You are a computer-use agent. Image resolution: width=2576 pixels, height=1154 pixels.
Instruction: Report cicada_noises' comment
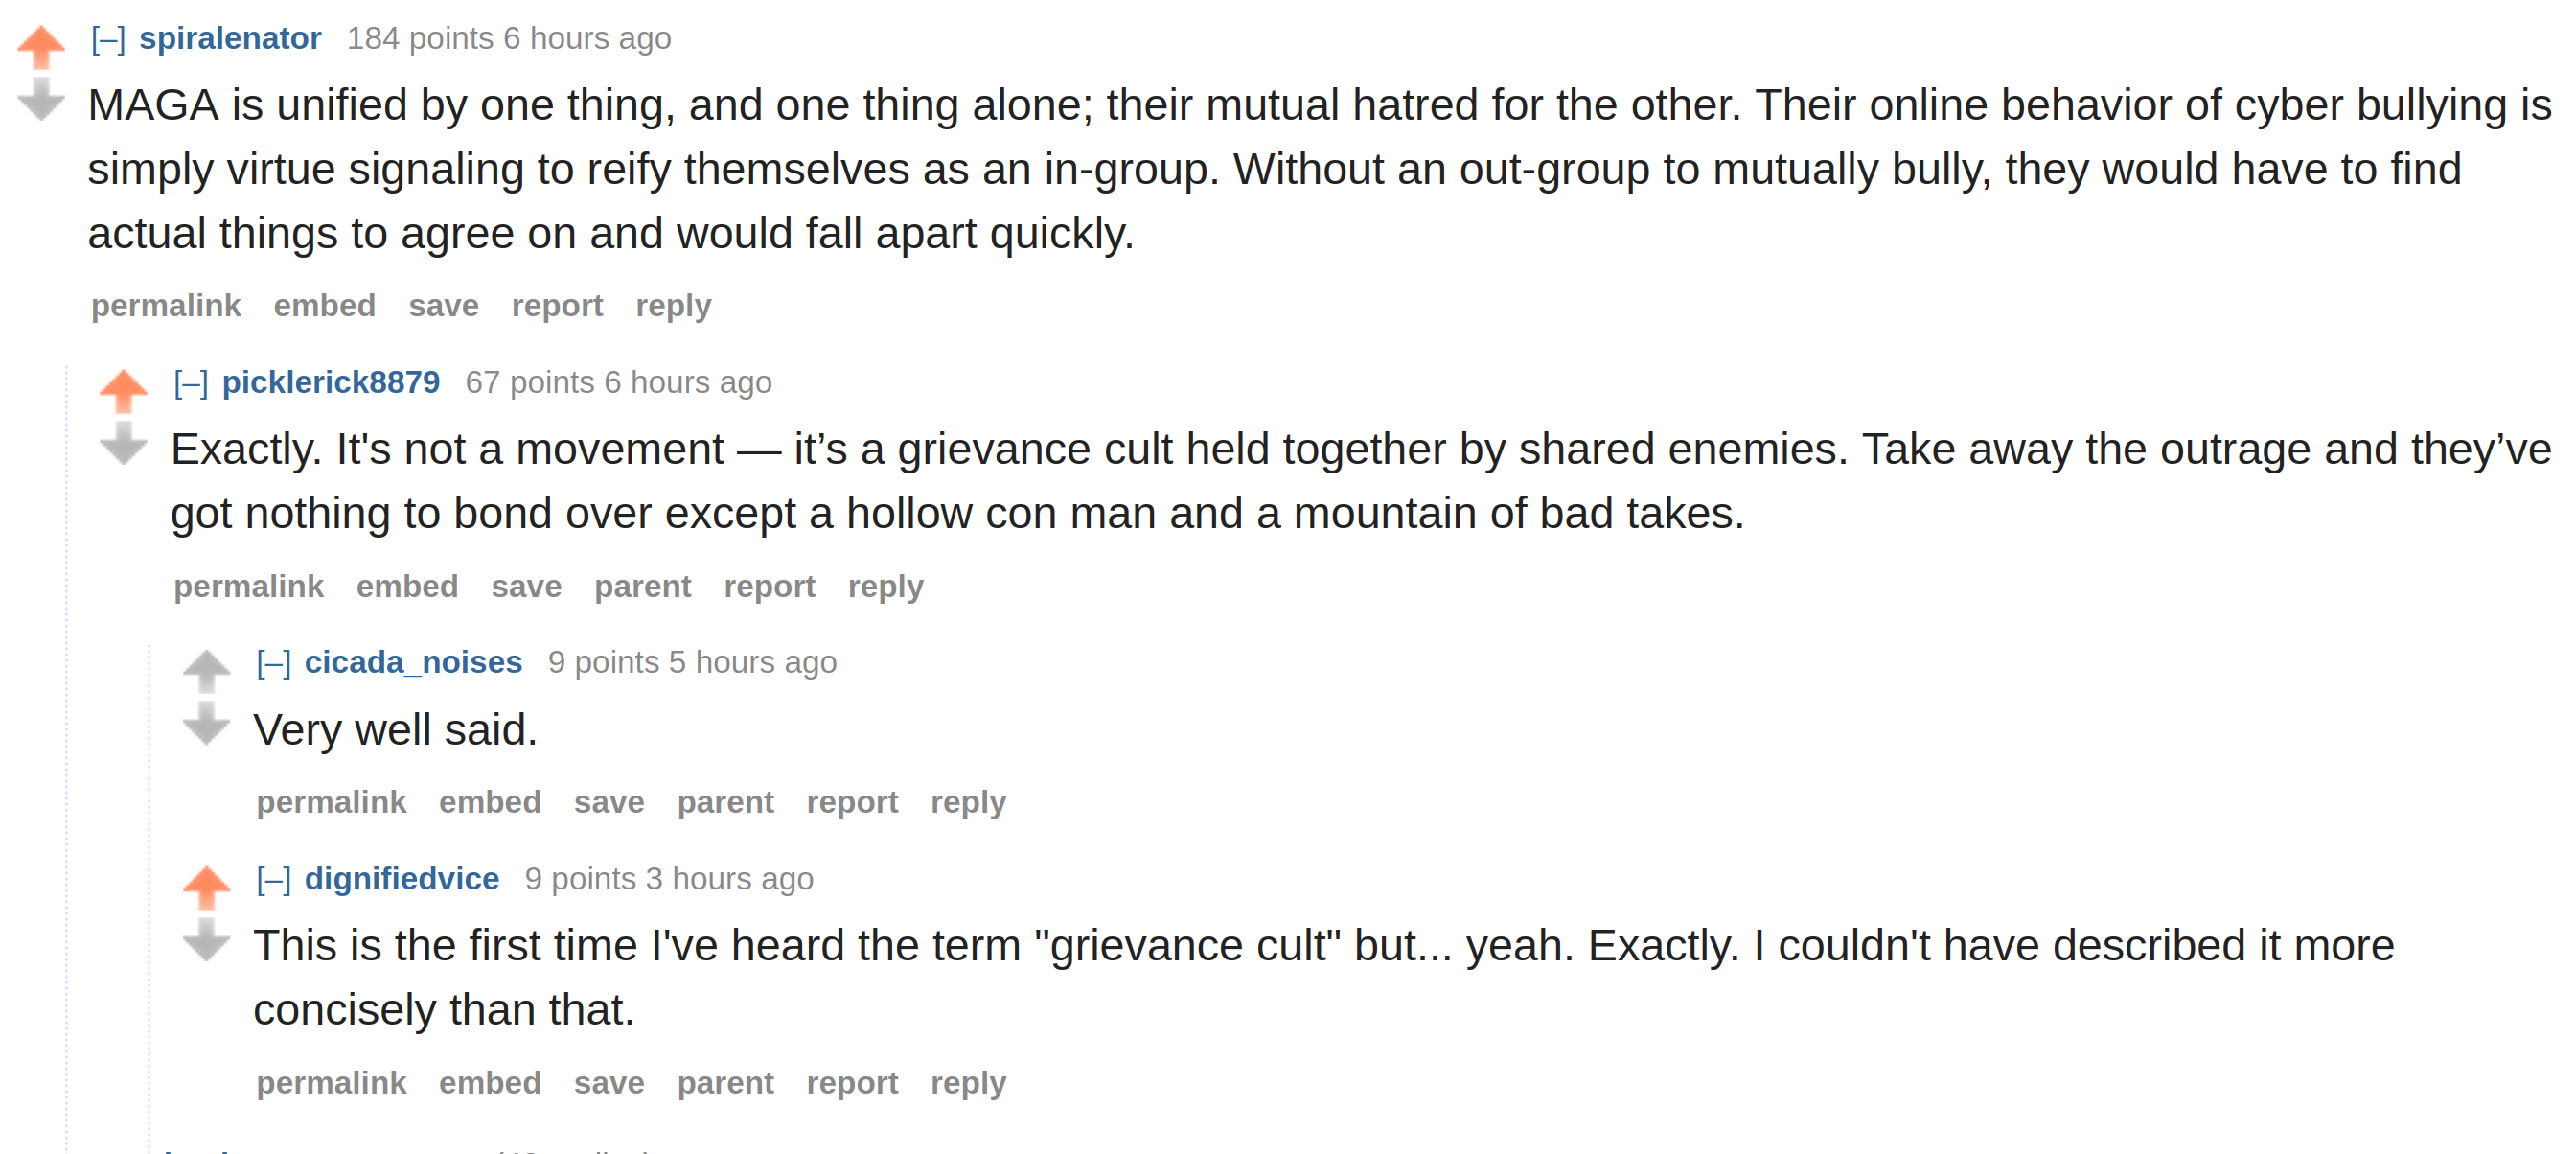852,802
